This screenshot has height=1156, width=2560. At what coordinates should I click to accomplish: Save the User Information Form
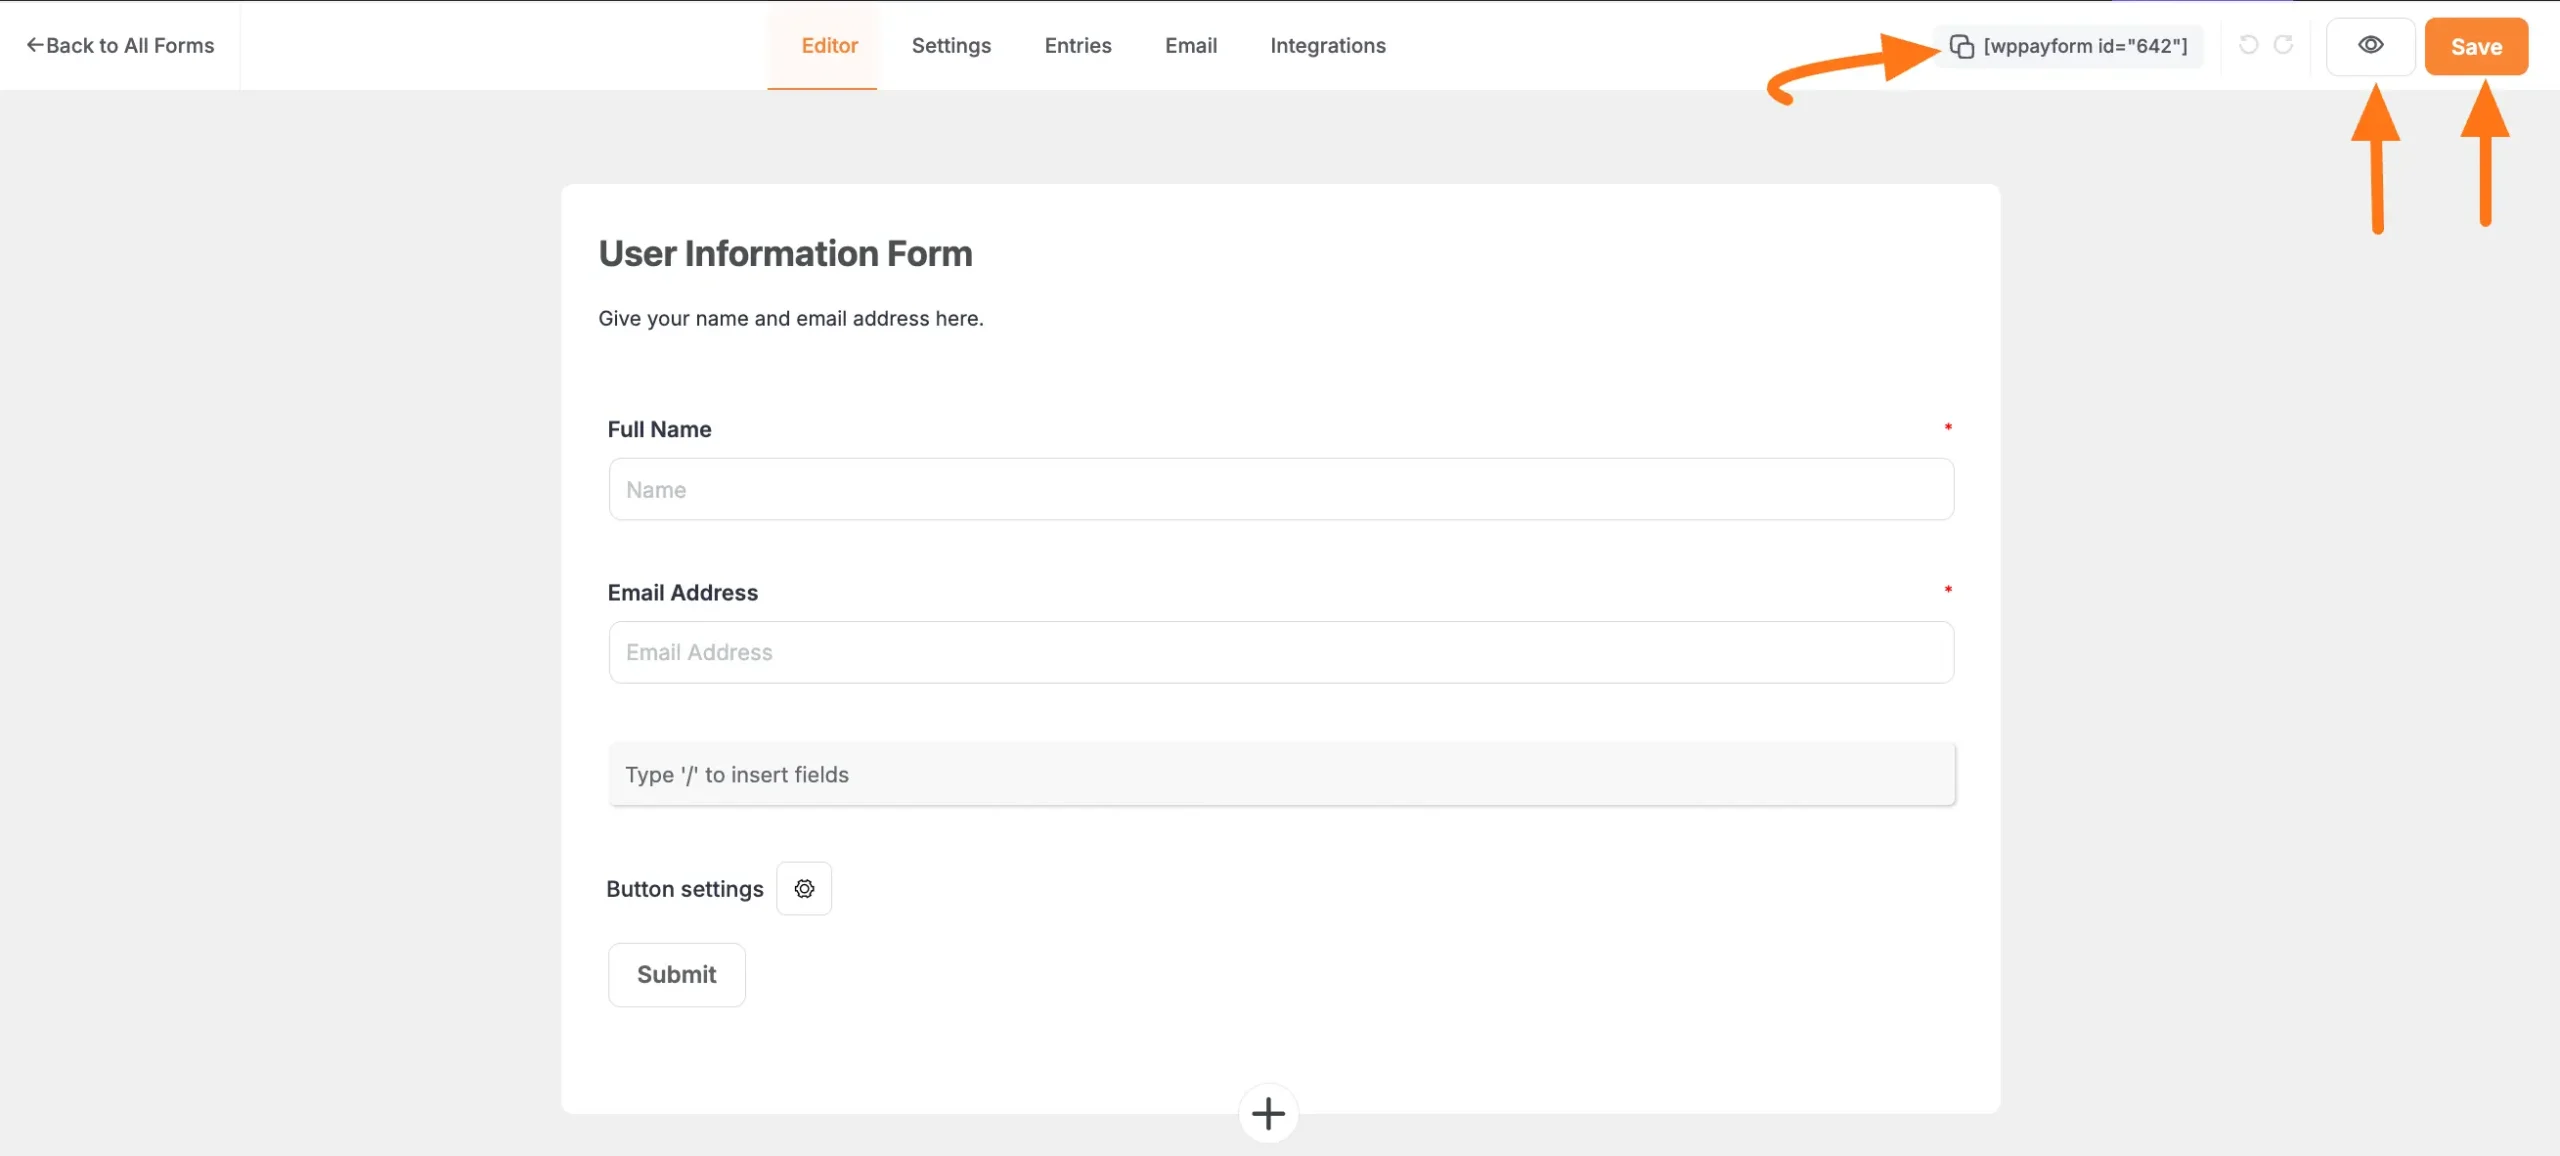[x=2477, y=45]
